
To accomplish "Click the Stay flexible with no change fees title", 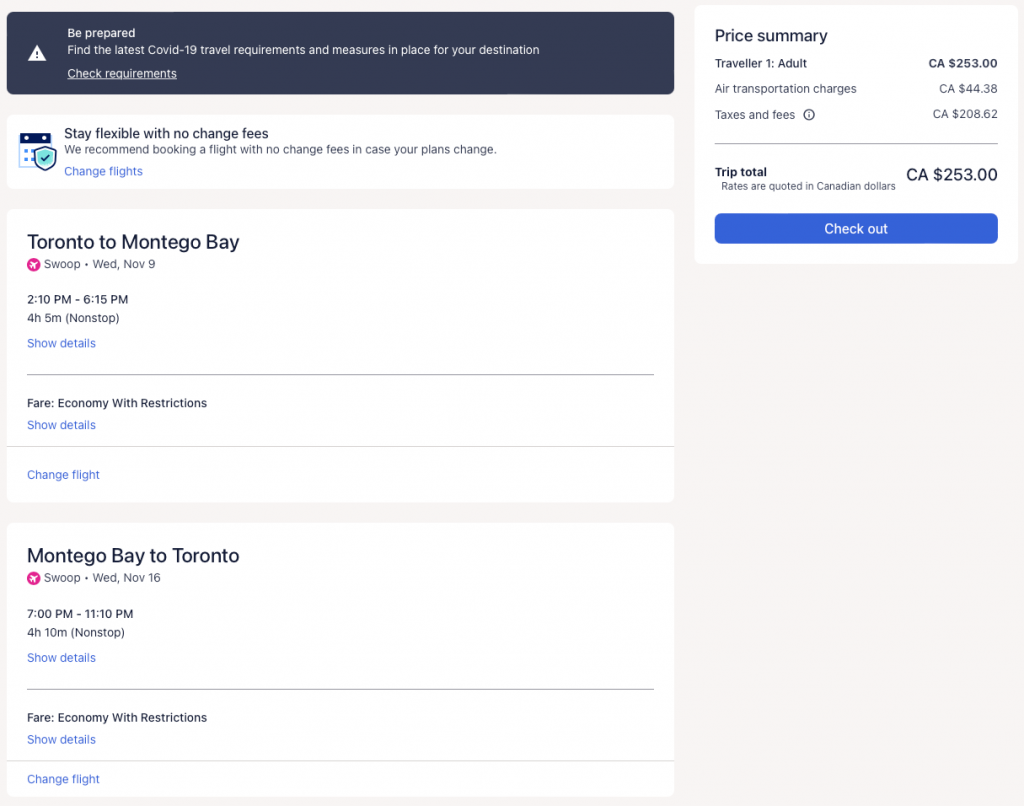I will tap(166, 133).
